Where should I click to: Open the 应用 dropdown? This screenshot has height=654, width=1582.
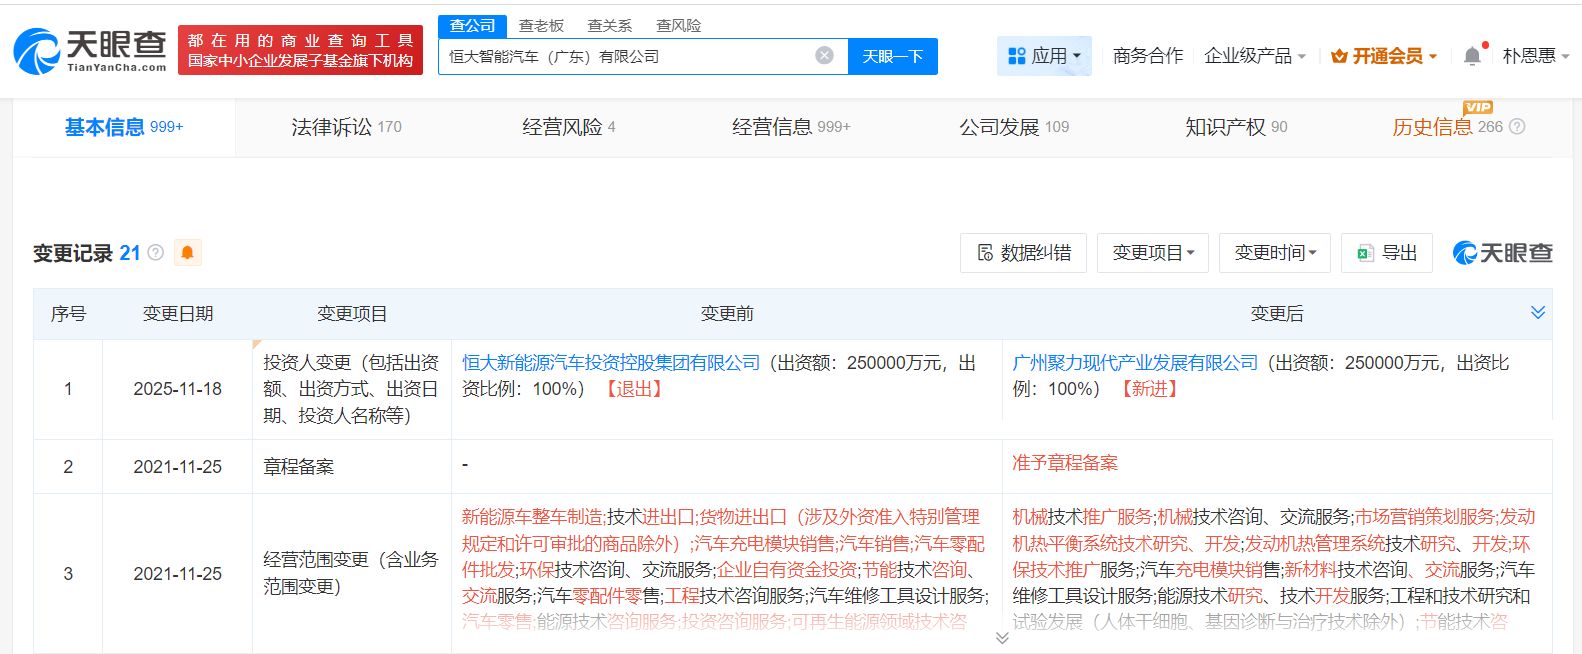coord(1043,56)
